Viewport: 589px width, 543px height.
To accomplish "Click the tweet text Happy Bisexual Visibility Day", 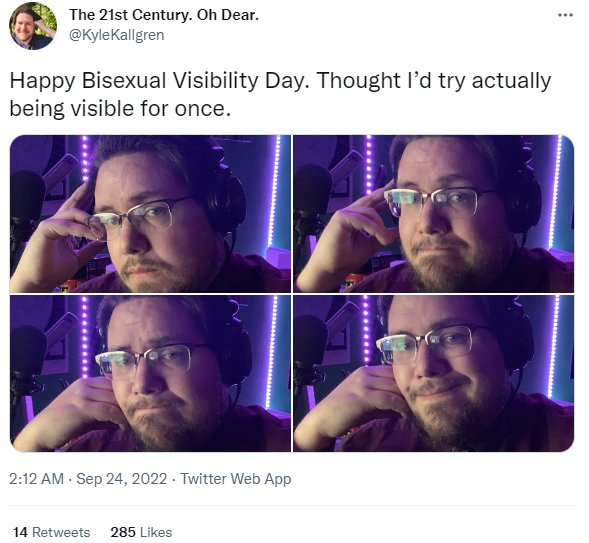I will (160, 81).
